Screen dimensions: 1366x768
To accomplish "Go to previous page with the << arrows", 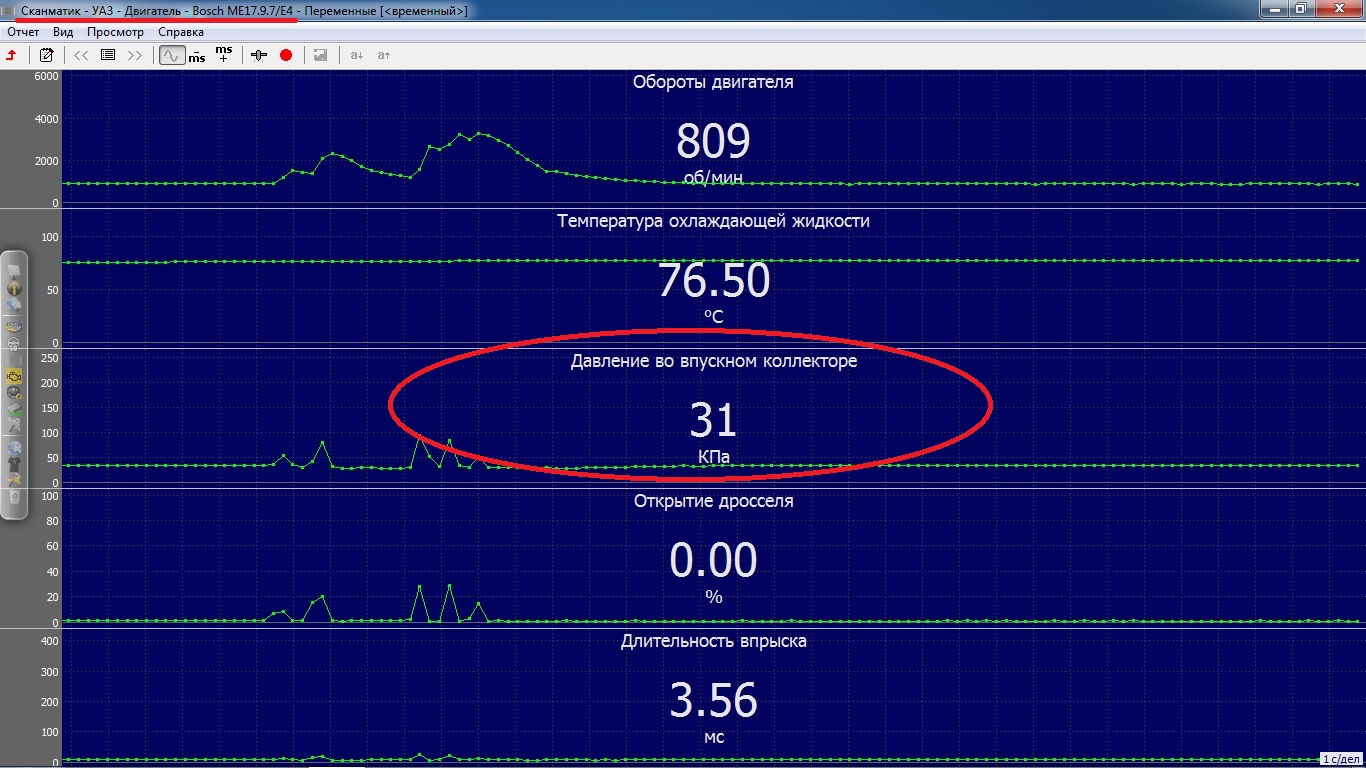I will 82,55.
